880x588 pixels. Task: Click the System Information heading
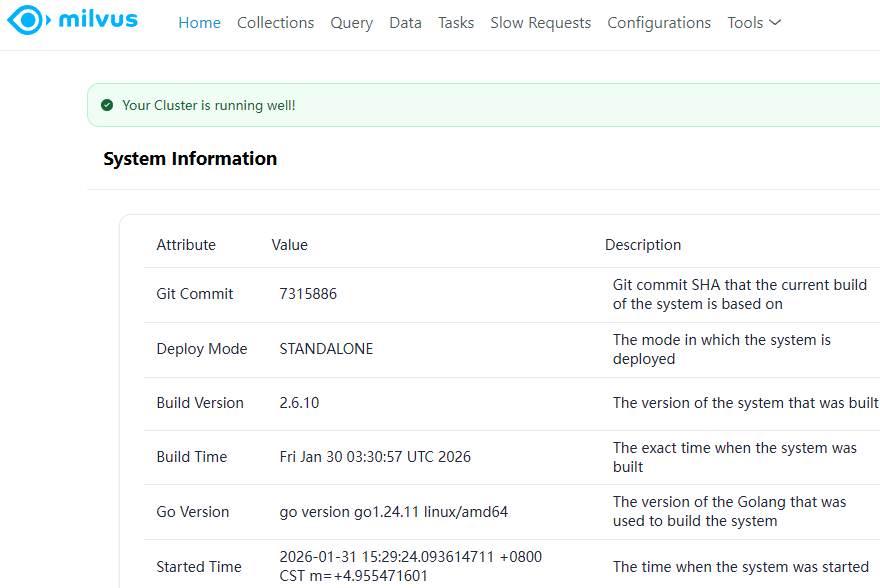pos(190,159)
